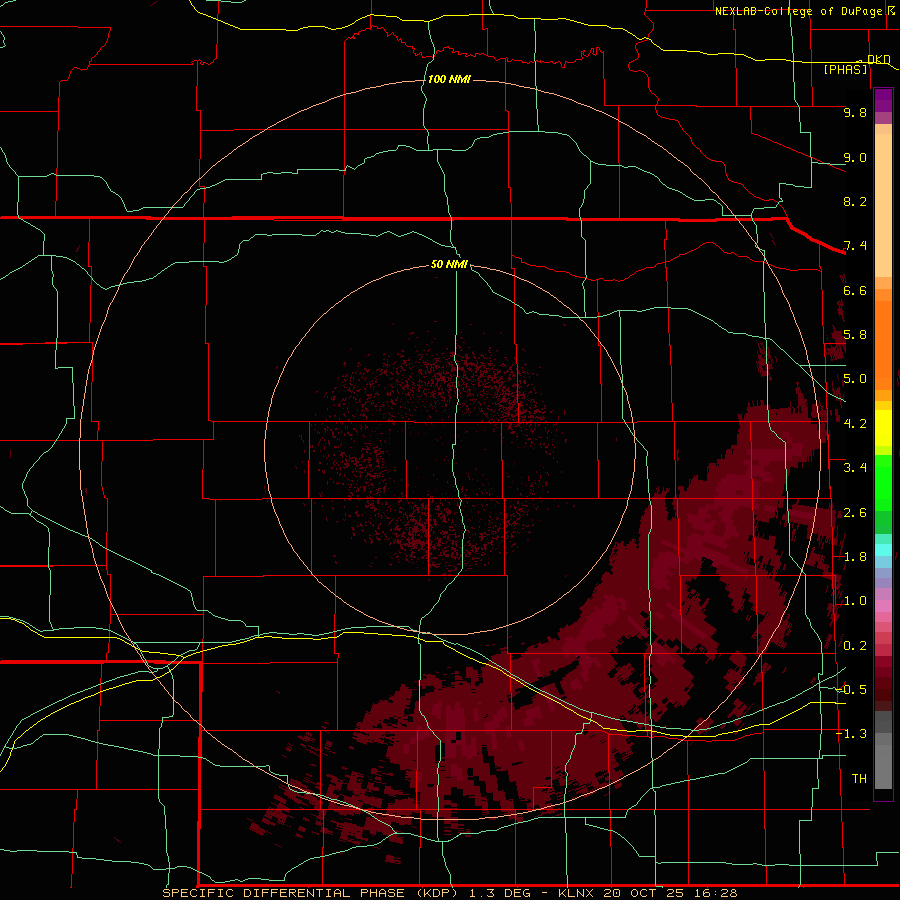The width and height of the screenshot is (900, 900).
Task: Click the TH threshold label on scale
Action: [x=859, y=779]
